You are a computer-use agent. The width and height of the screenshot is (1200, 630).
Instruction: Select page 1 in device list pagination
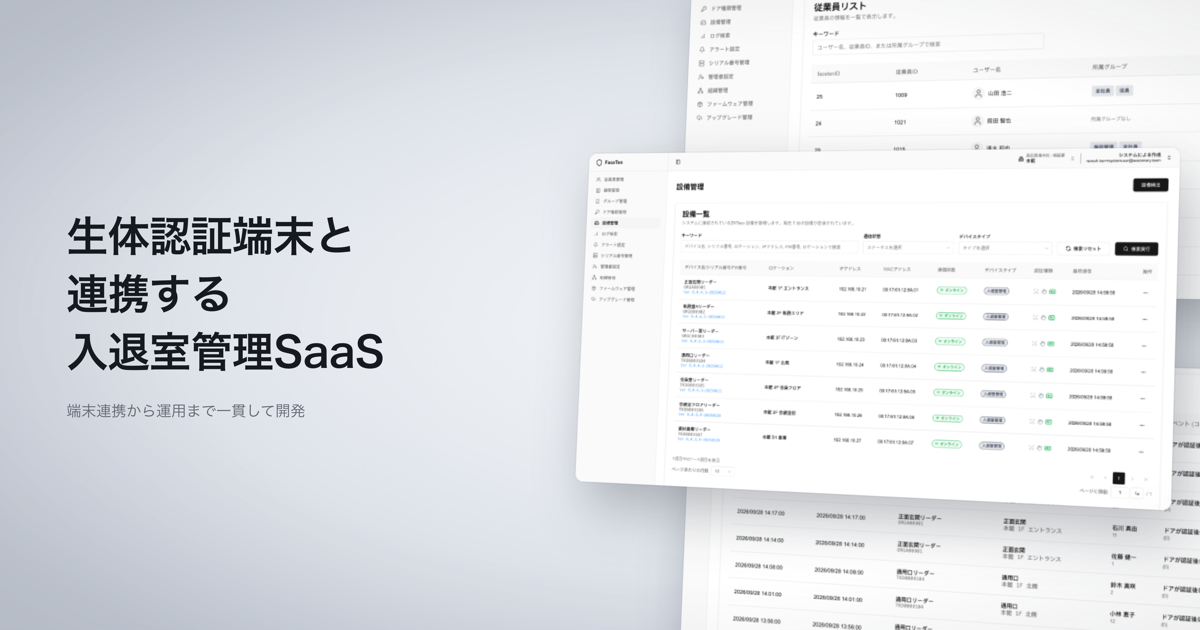click(1119, 479)
